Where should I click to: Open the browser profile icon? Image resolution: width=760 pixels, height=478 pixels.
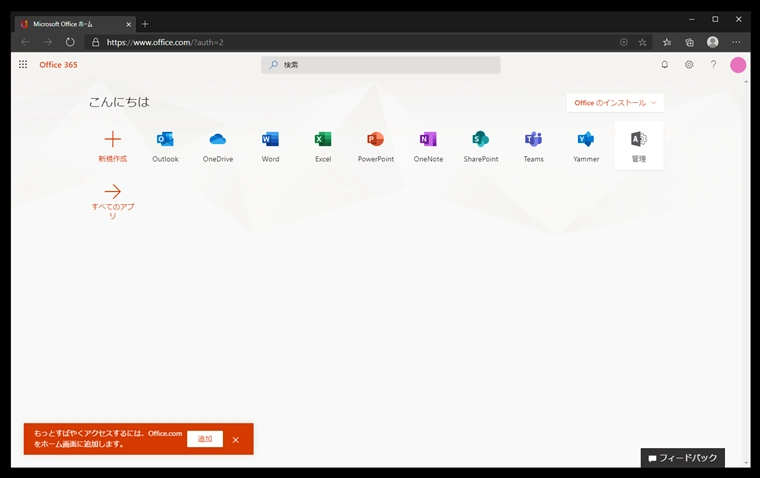click(712, 42)
